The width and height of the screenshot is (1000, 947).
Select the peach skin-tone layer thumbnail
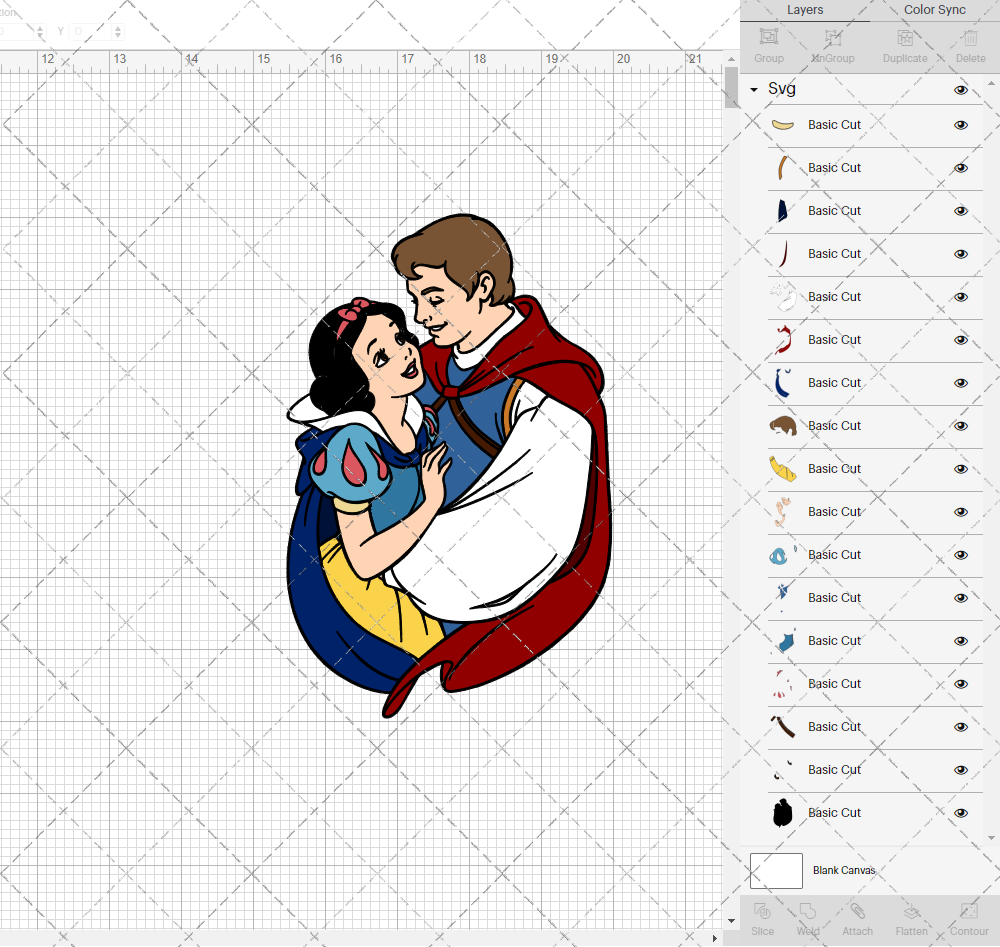click(783, 512)
